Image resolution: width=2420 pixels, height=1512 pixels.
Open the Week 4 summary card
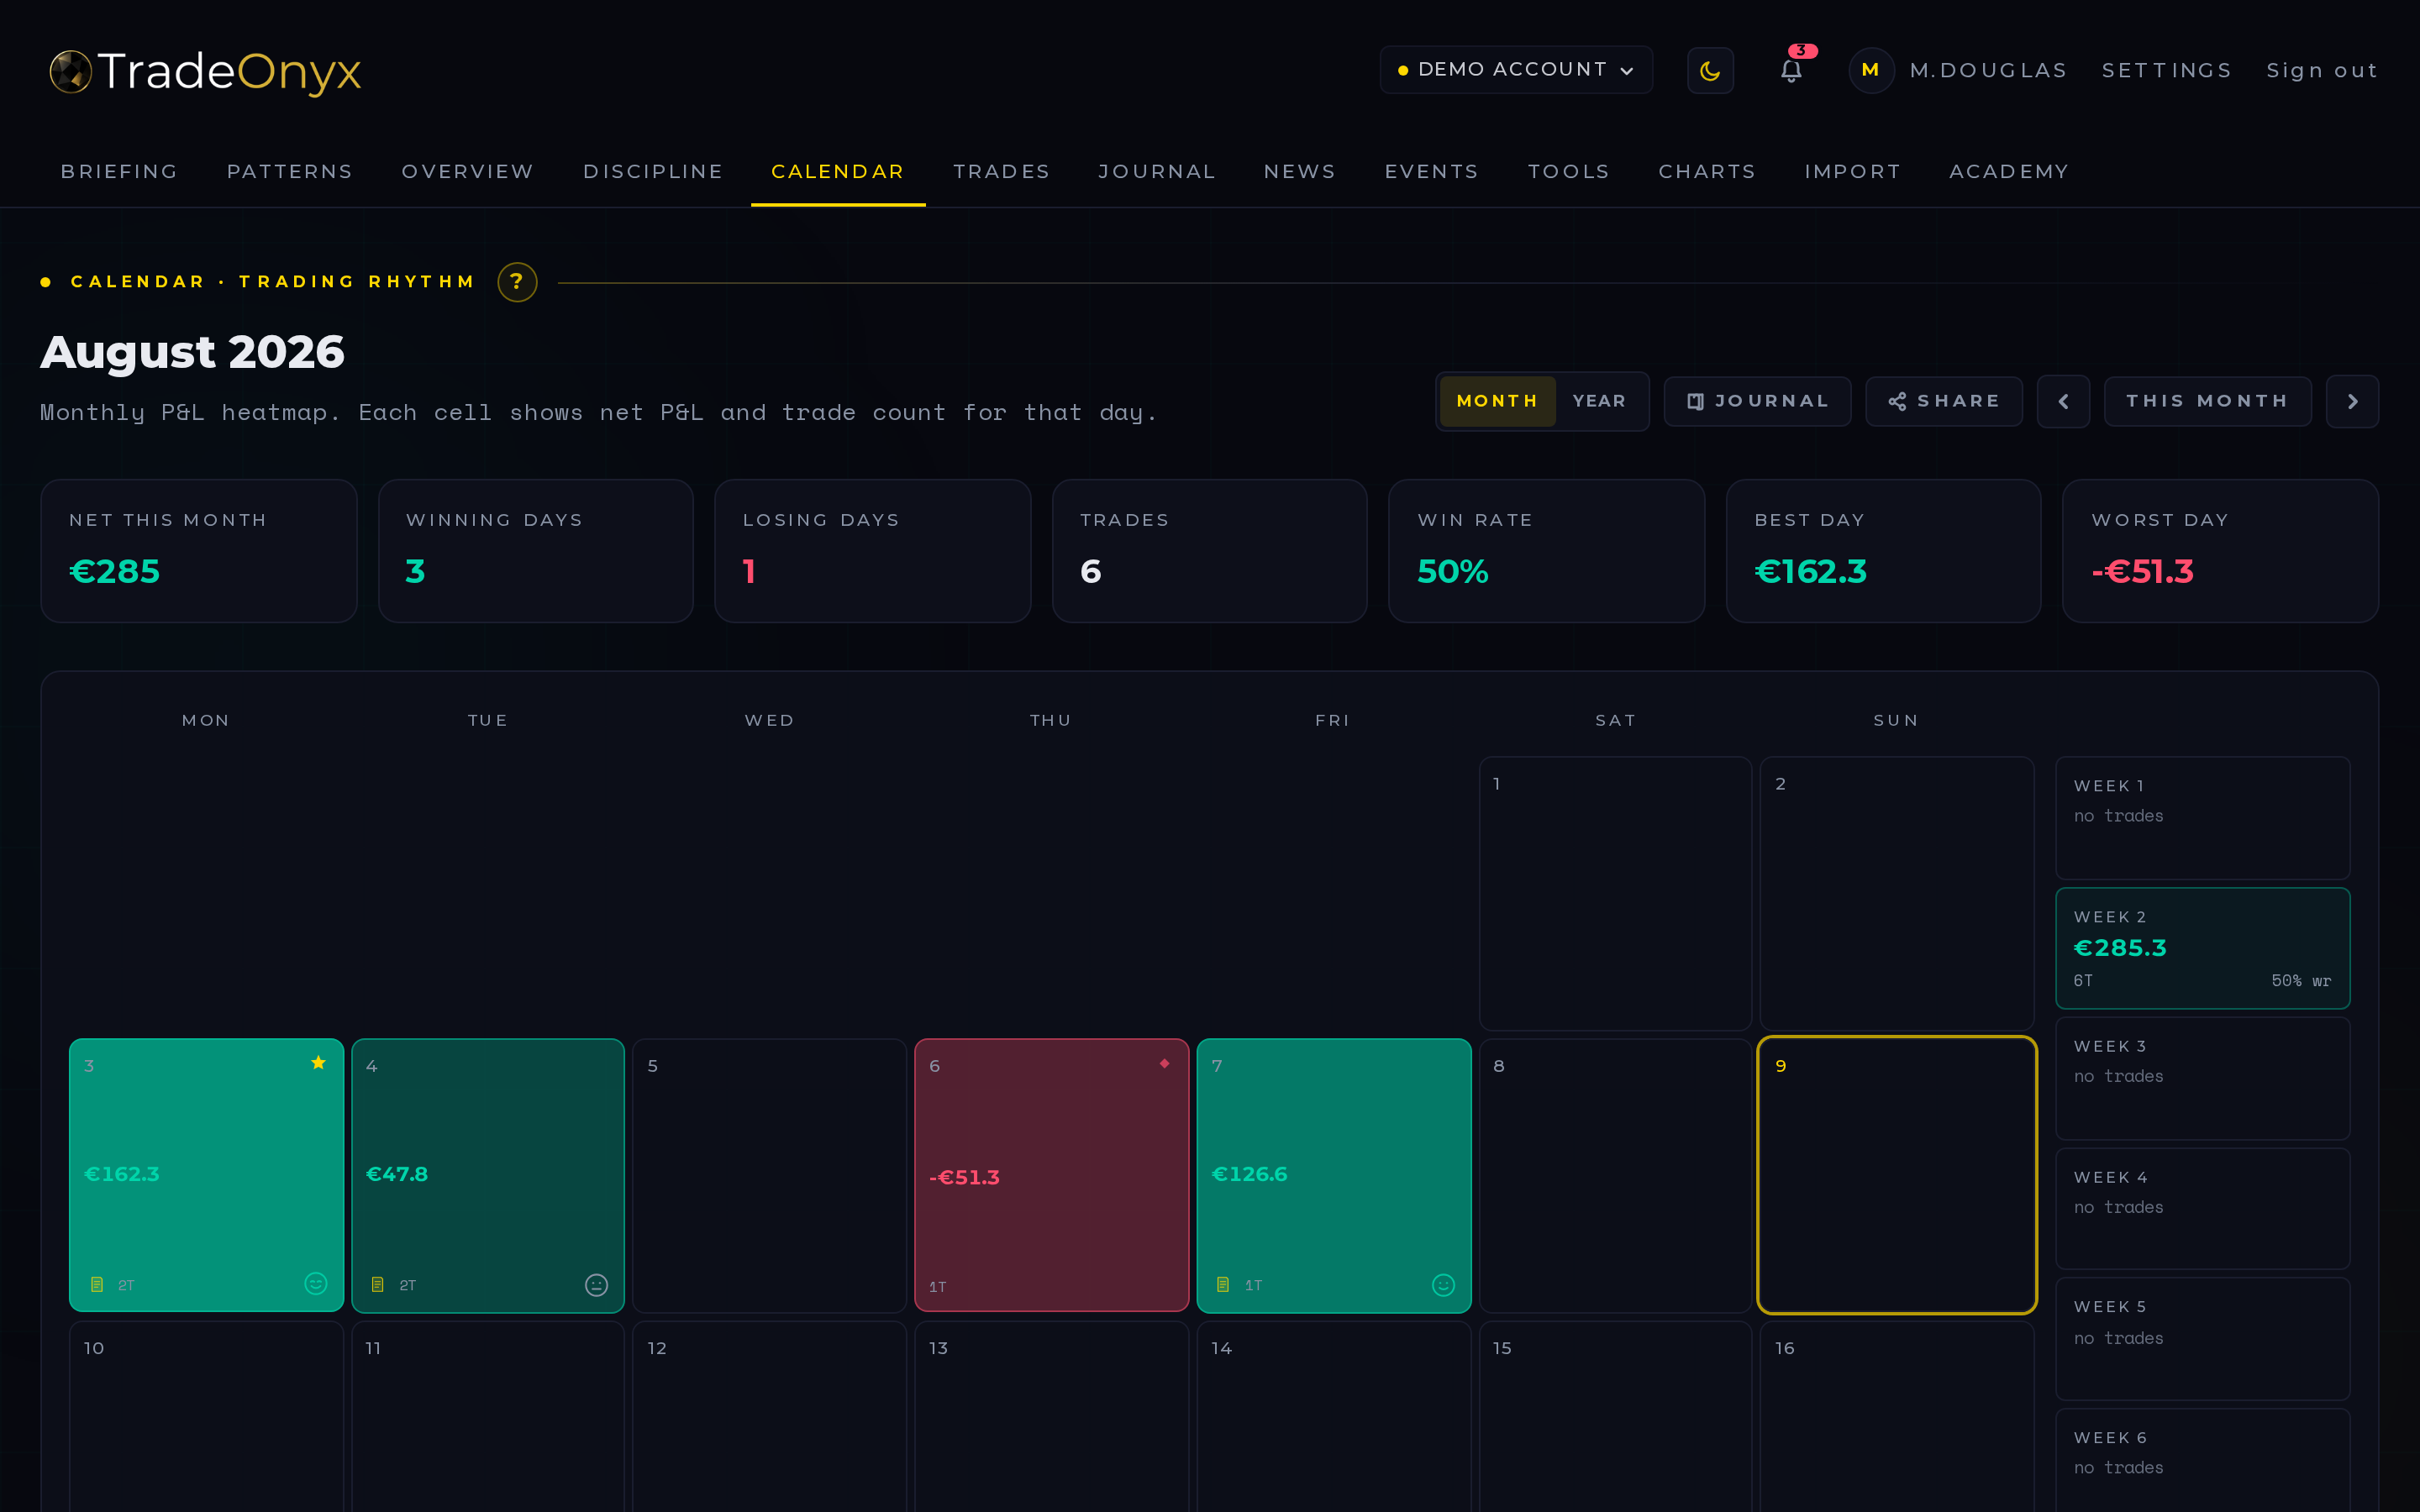click(x=2202, y=1209)
